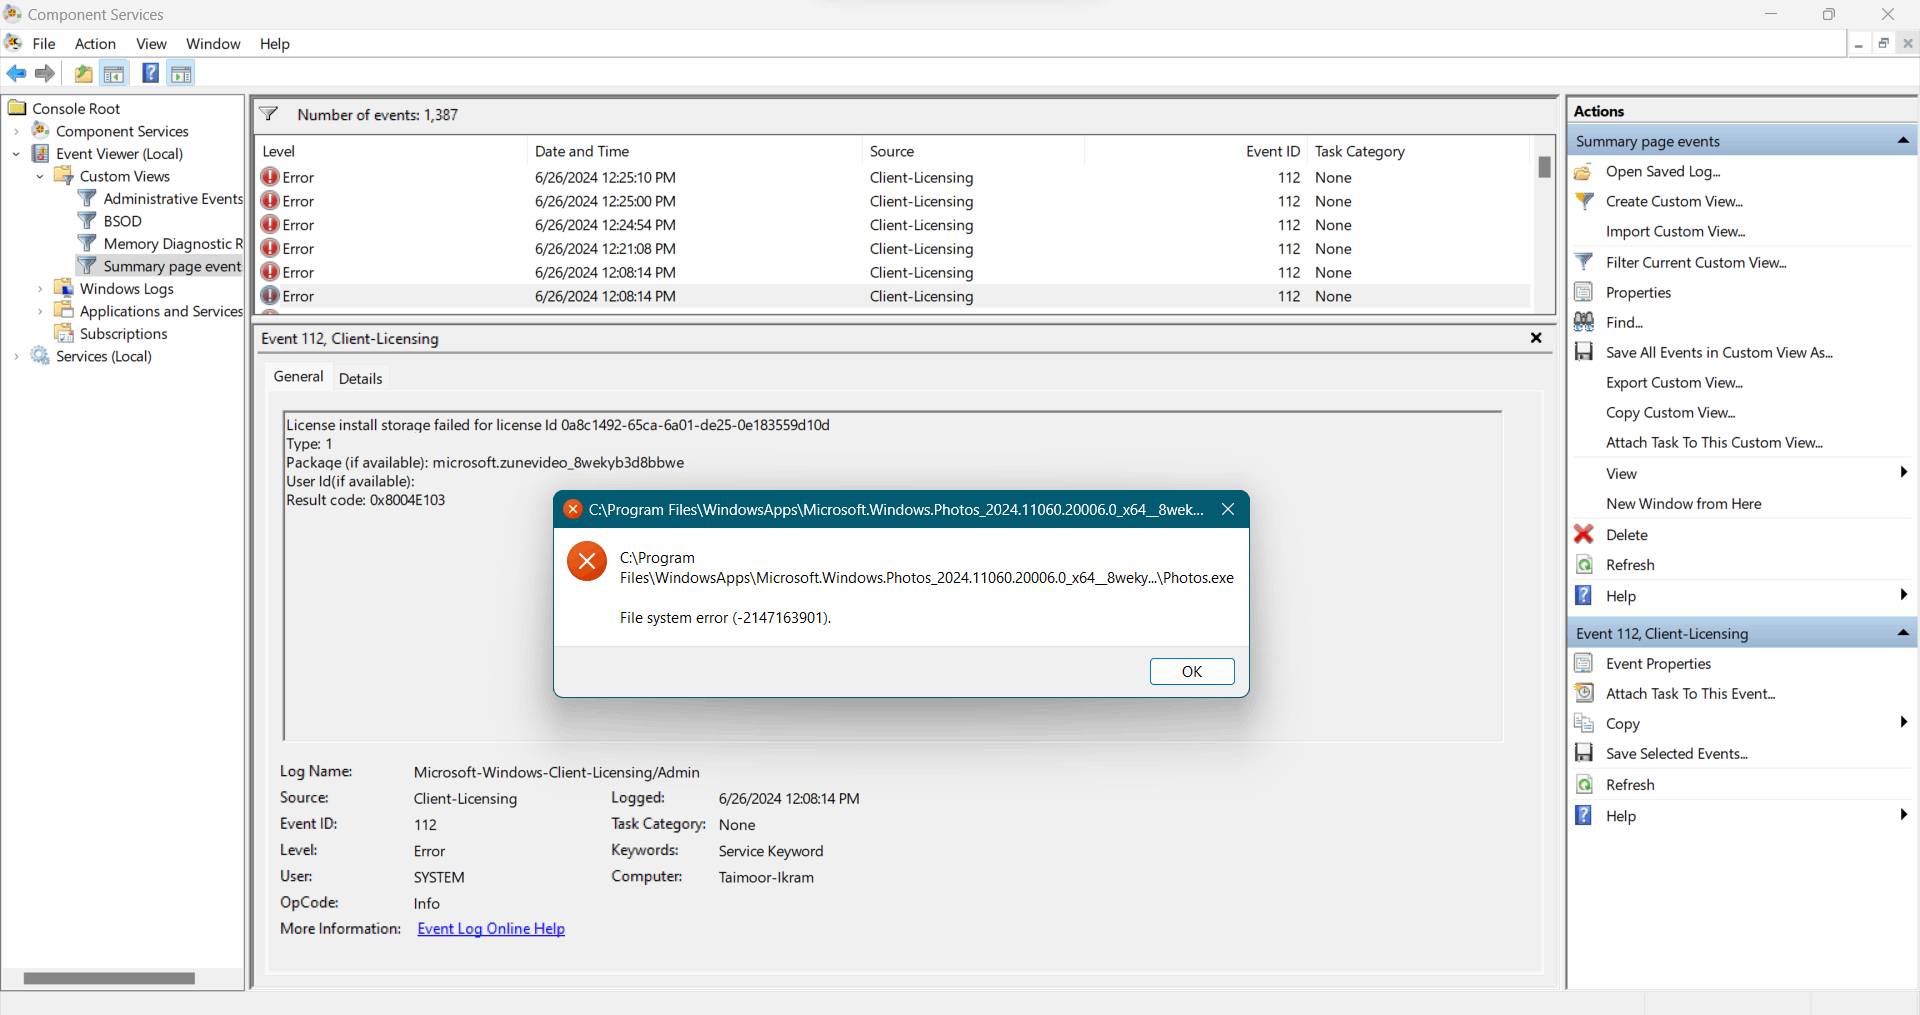Go forward with the toolbar Forward arrow
Viewport: 1920px width, 1015px height.
click(45, 73)
